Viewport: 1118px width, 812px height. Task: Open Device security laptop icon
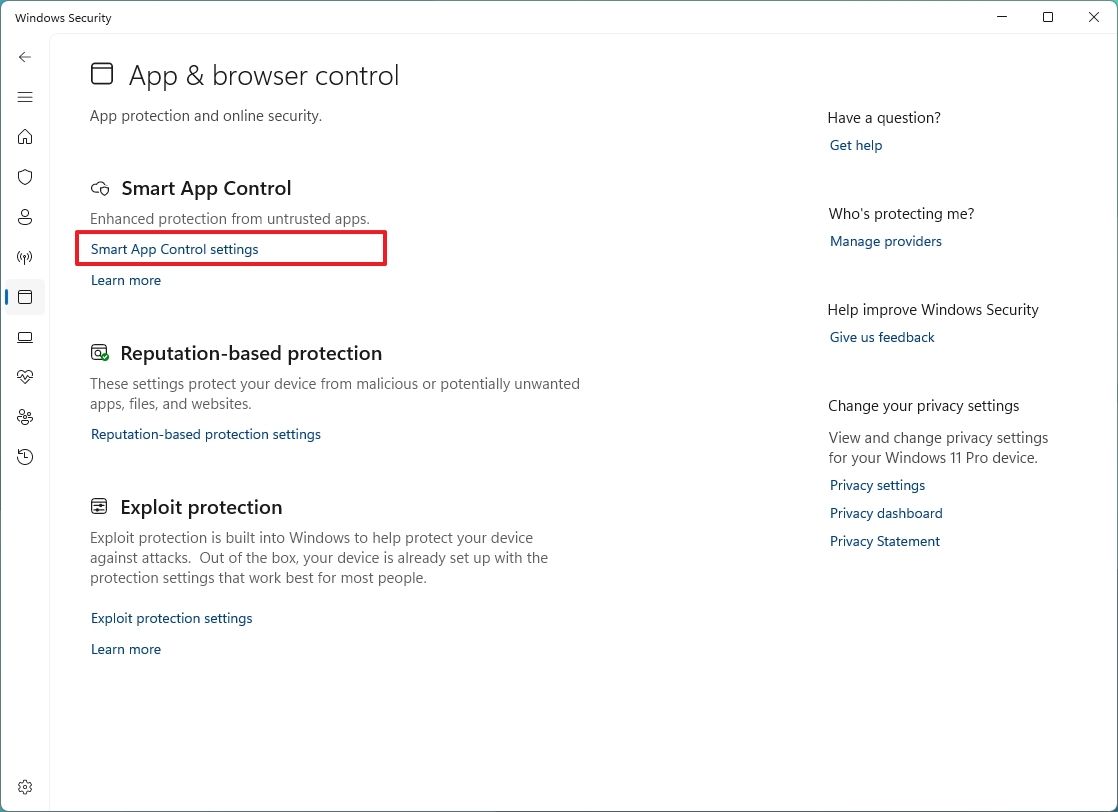pos(25,337)
